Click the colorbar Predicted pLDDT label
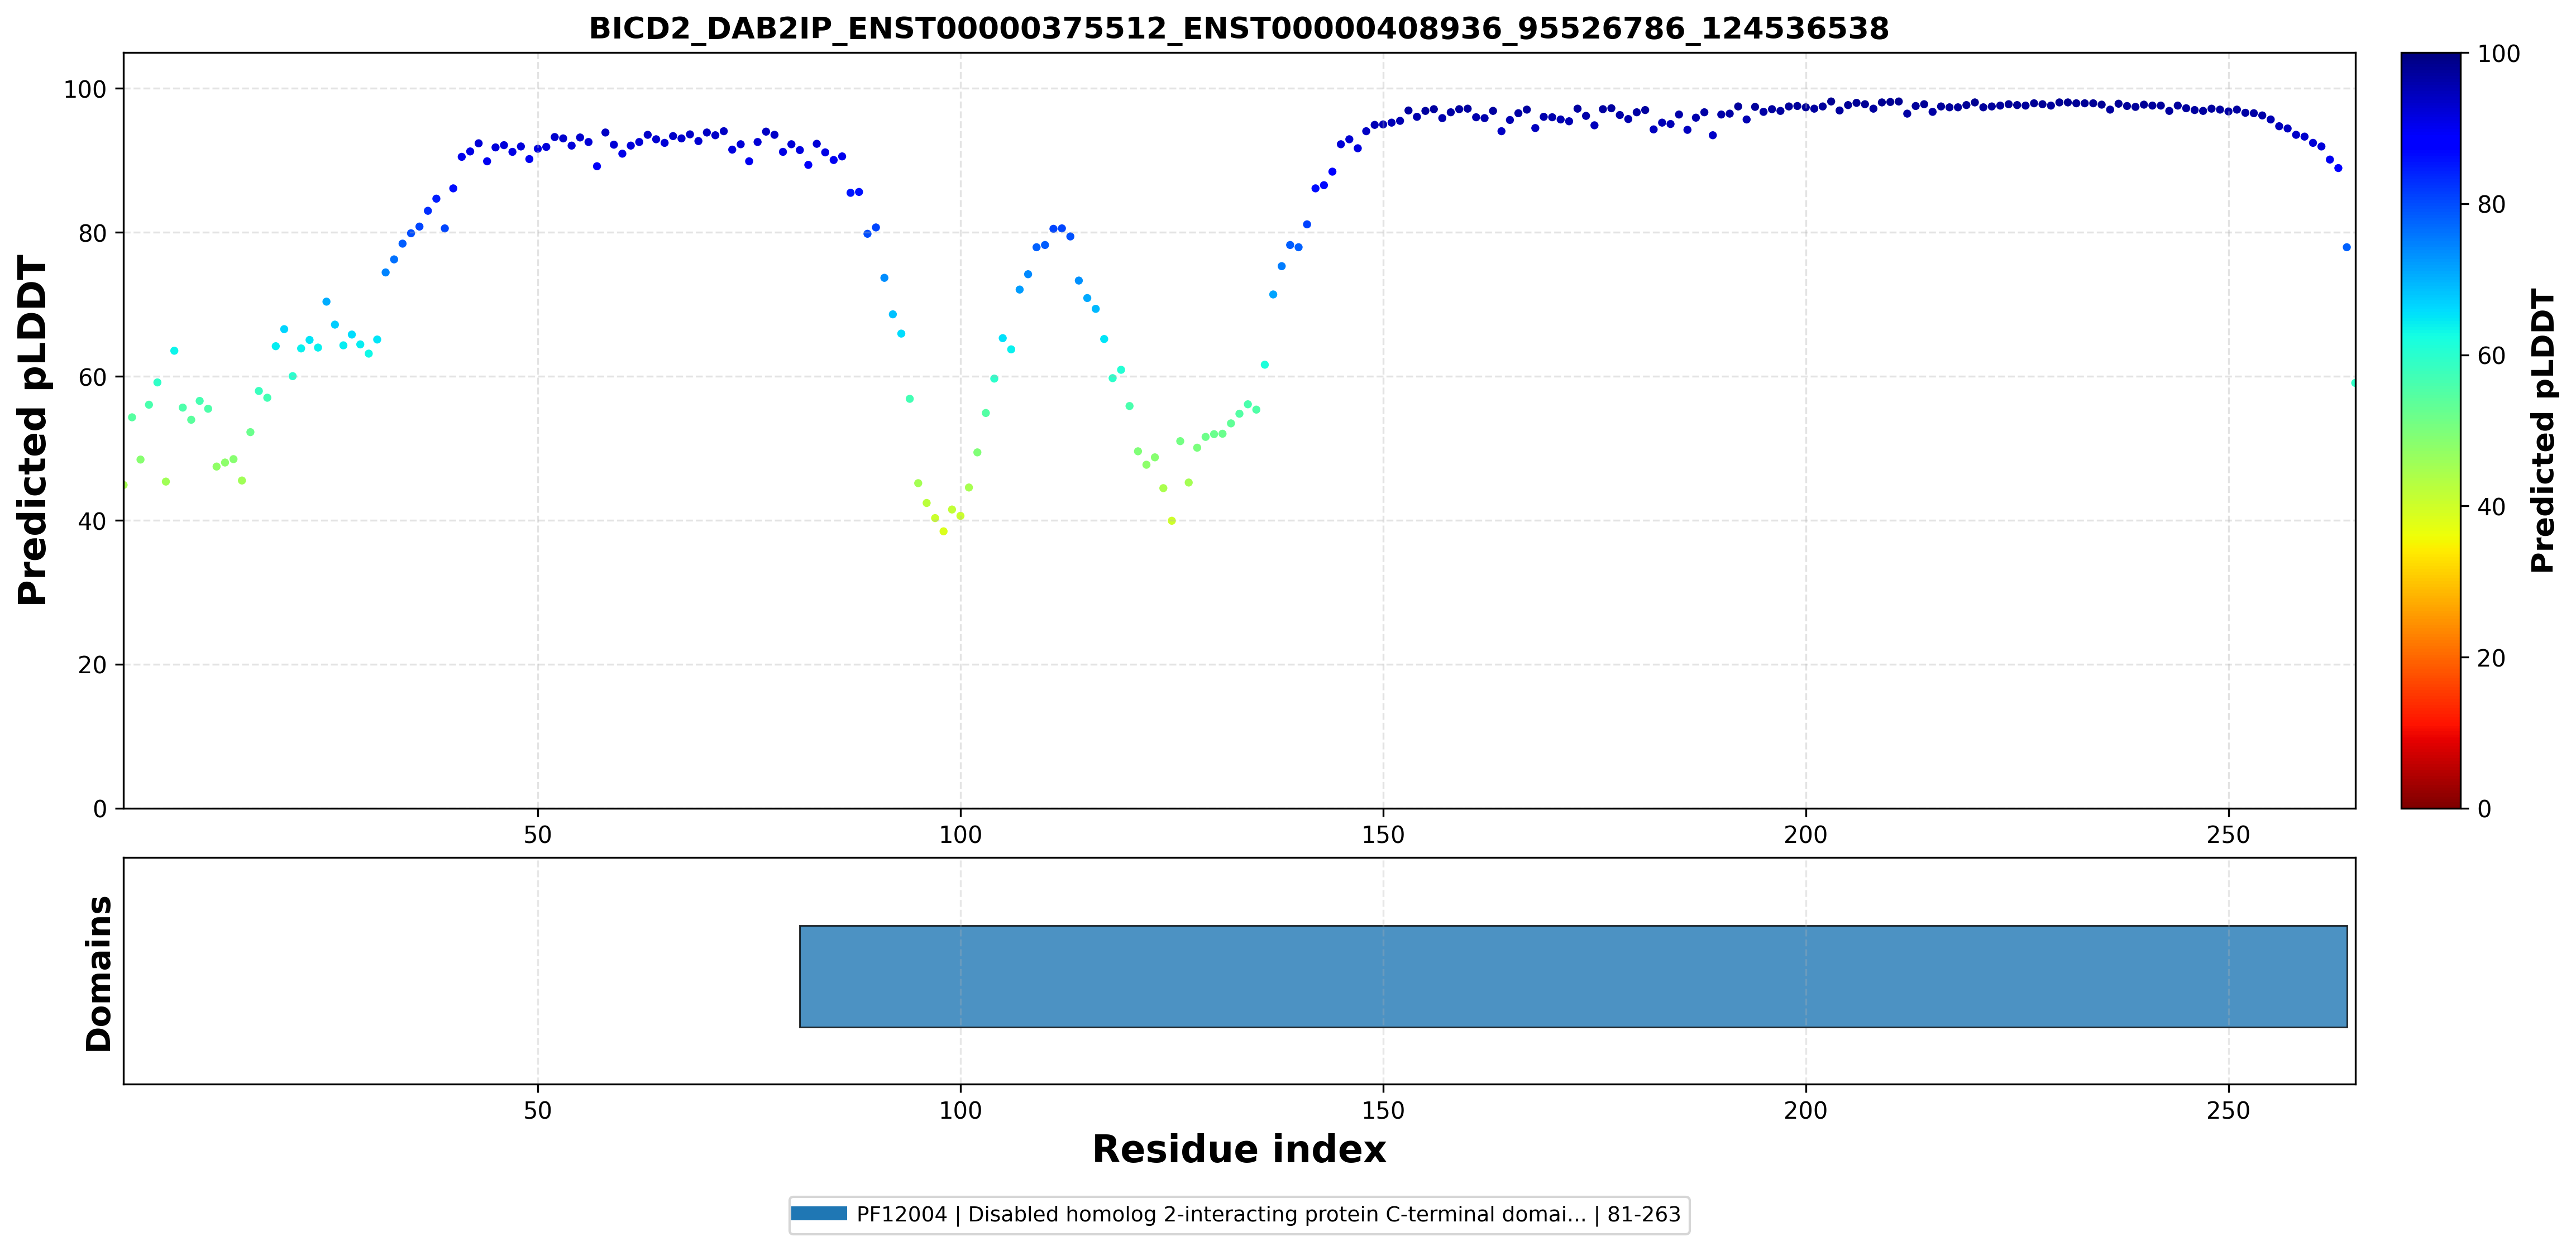The image size is (2576, 1251). (2542, 430)
